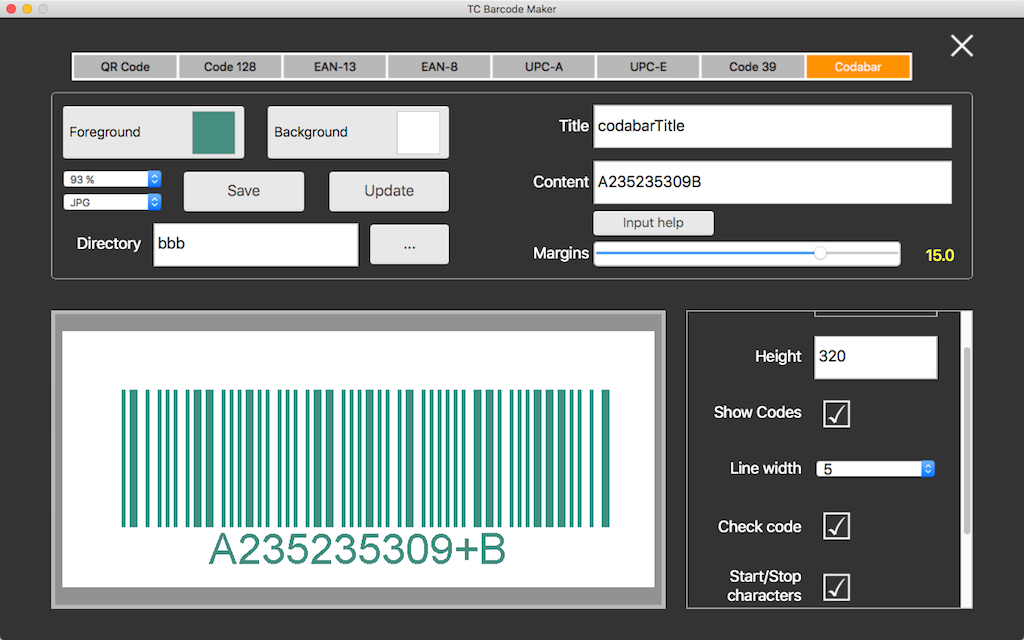Switch to the Code 128 tab
Image resolution: width=1024 pixels, height=640 pixels.
[x=230, y=67]
